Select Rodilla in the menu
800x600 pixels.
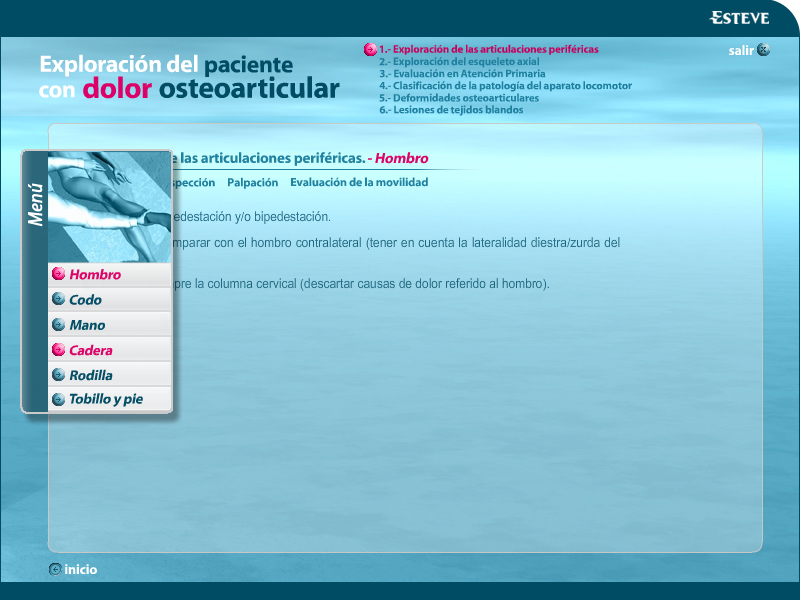coord(110,374)
